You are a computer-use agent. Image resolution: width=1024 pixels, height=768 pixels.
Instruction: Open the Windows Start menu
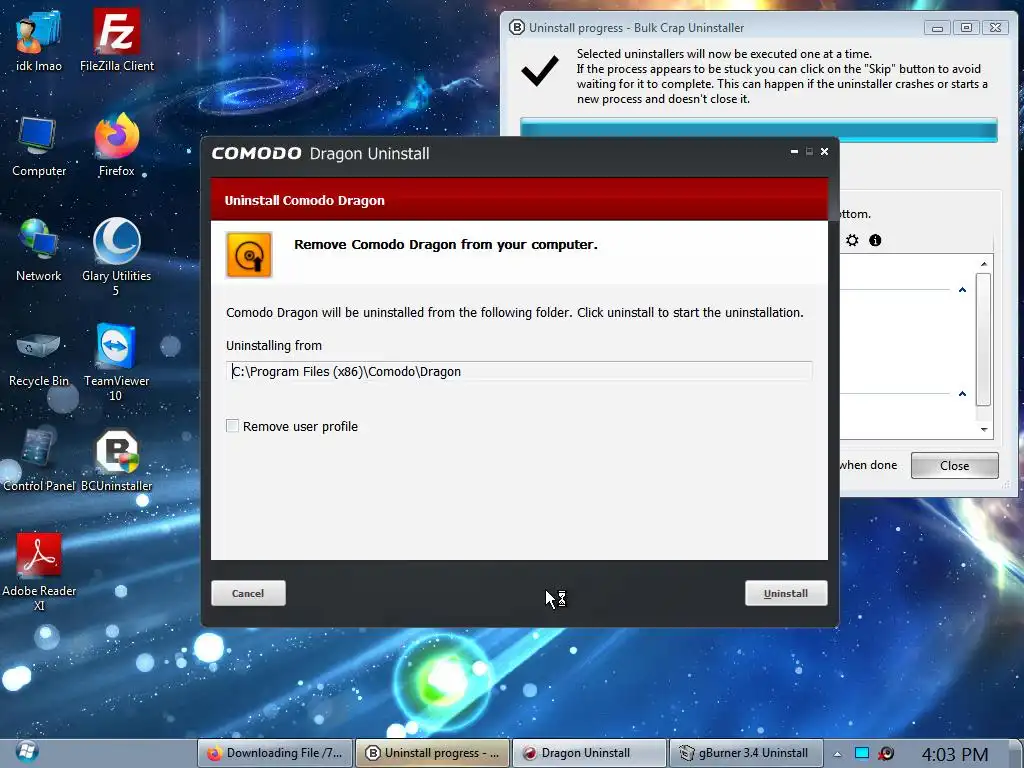click(x=27, y=752)
